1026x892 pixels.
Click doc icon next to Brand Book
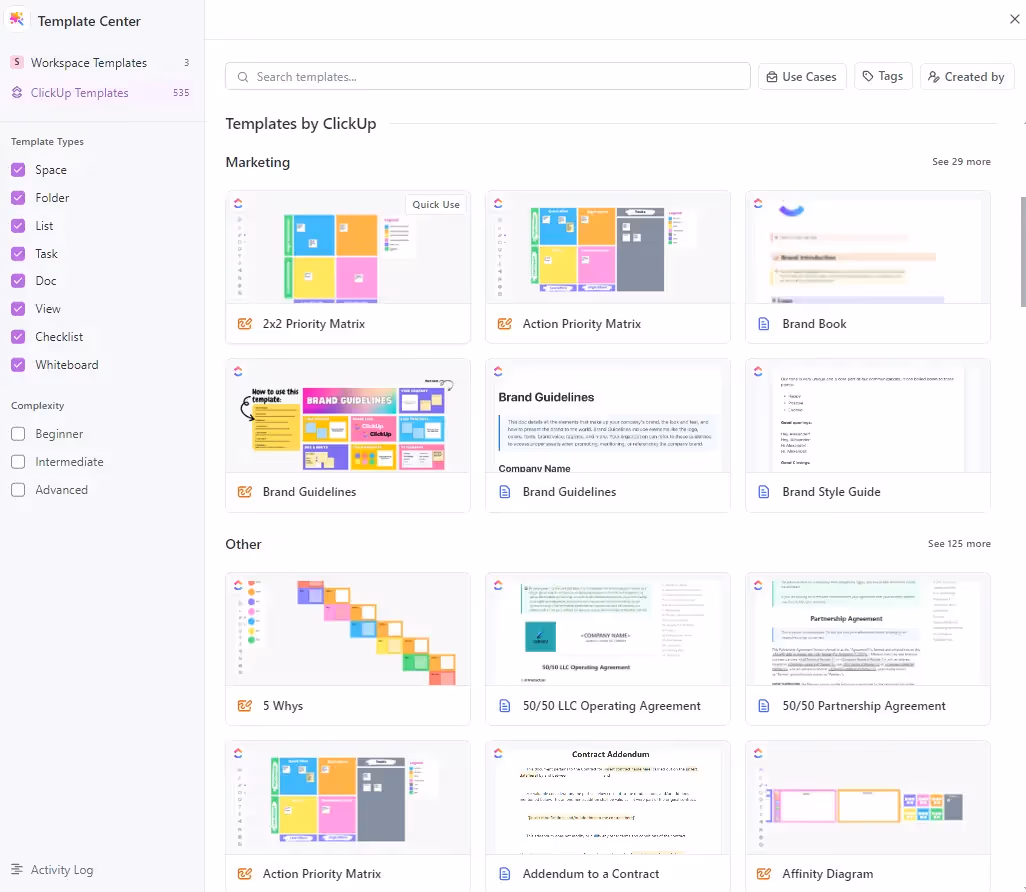pyautogui.click(x=765, y=324)
